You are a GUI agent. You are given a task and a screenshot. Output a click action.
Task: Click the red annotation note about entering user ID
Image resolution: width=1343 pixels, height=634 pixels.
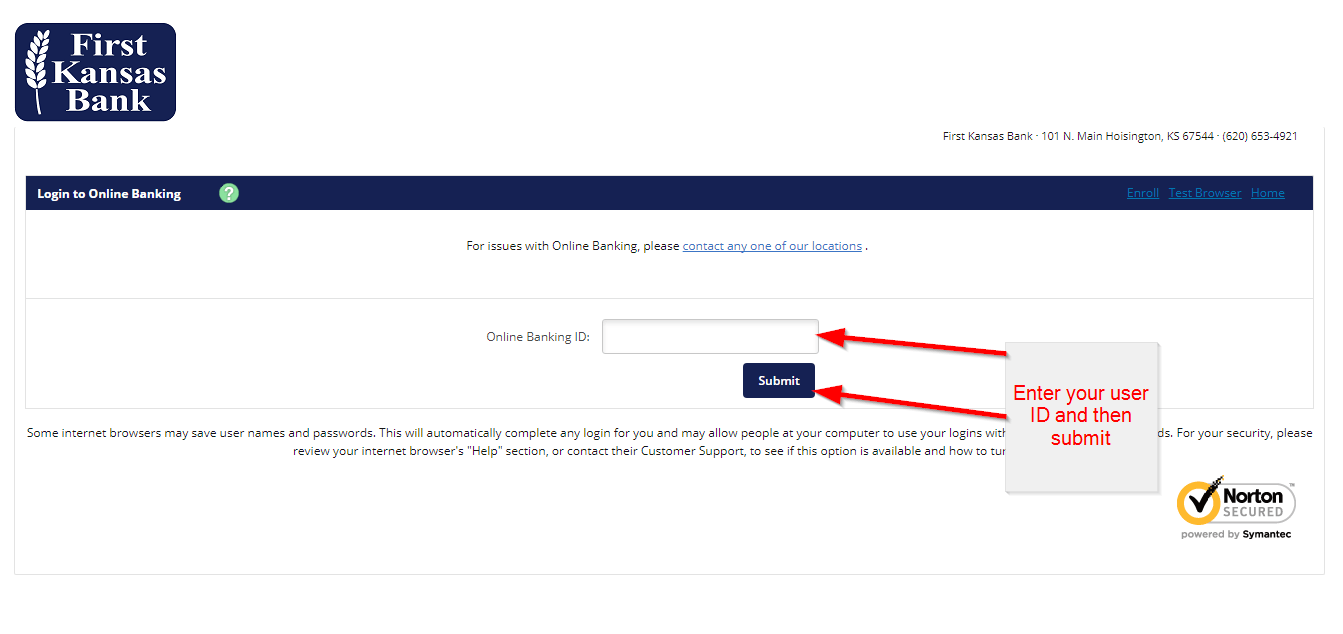coord(1081,415)
